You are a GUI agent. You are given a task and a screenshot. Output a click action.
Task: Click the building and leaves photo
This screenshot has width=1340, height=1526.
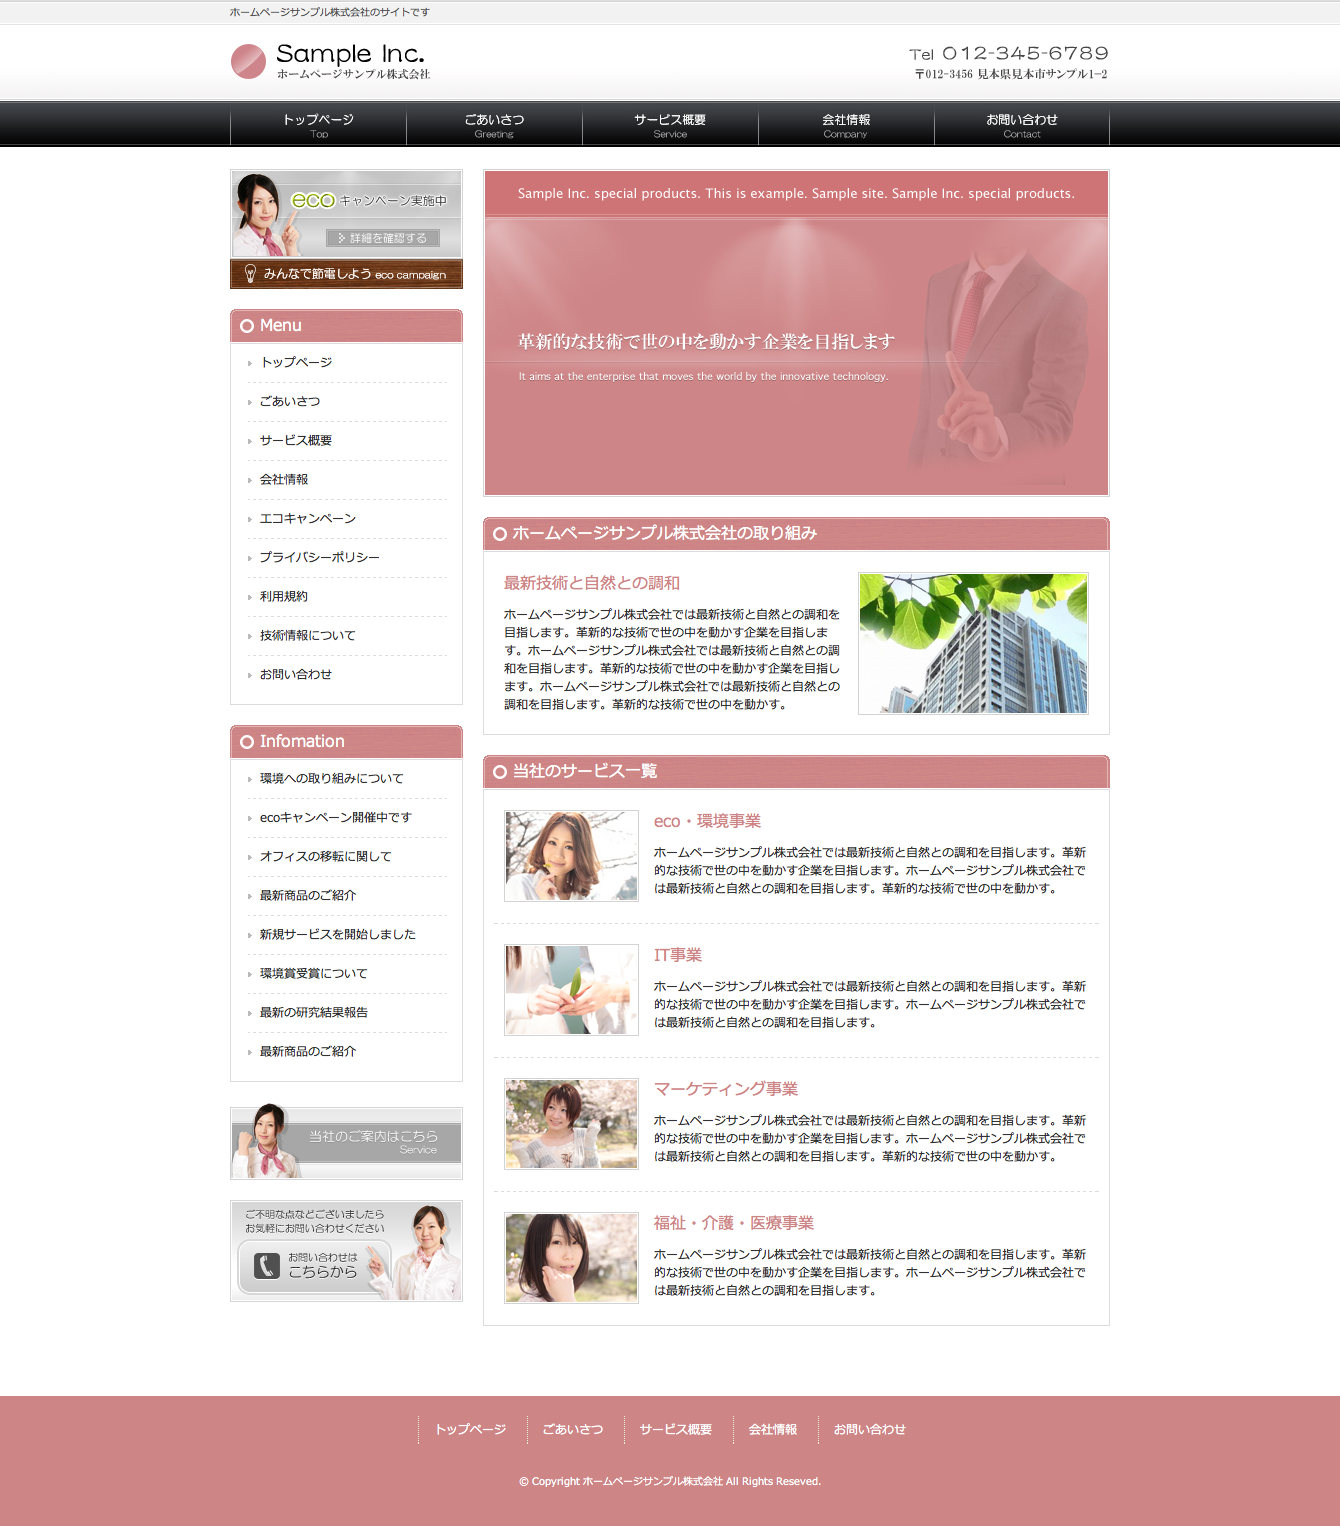pyautogui.click(x=973, y=643)
